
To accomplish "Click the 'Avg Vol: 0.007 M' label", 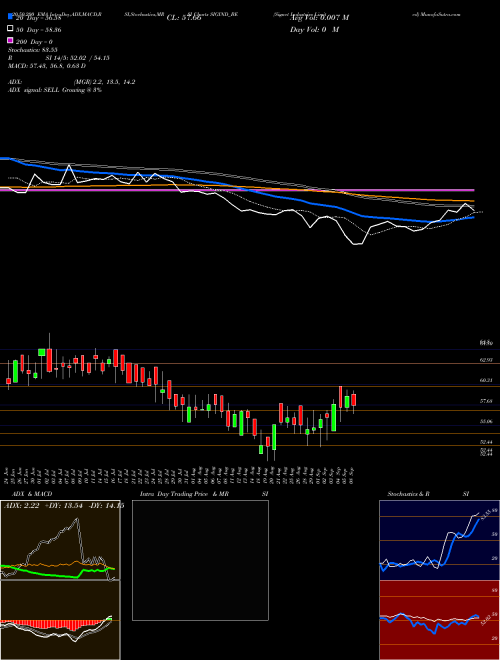I will (319, 18).
